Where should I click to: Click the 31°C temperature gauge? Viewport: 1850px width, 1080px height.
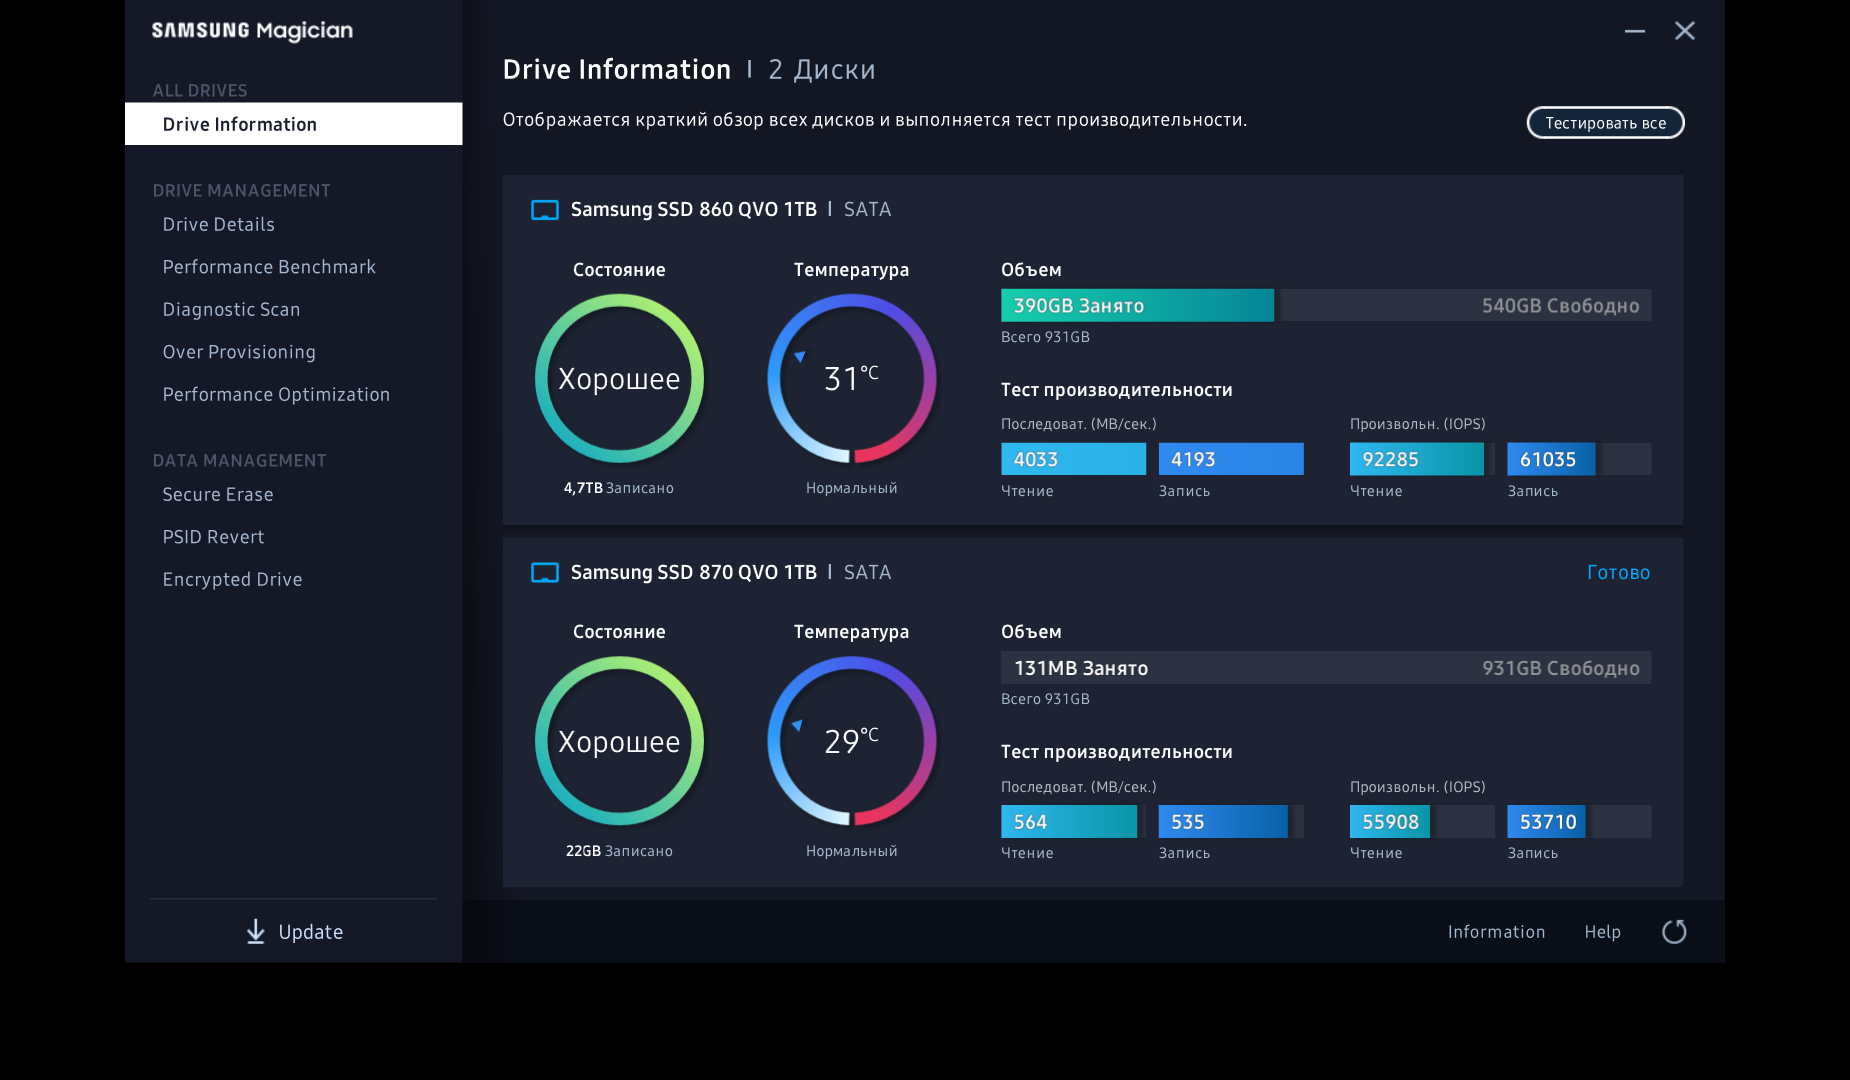[x=852, y=378]
